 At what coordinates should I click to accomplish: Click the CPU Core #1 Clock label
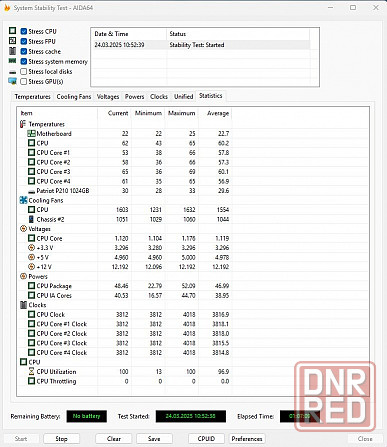pos(62,324)
